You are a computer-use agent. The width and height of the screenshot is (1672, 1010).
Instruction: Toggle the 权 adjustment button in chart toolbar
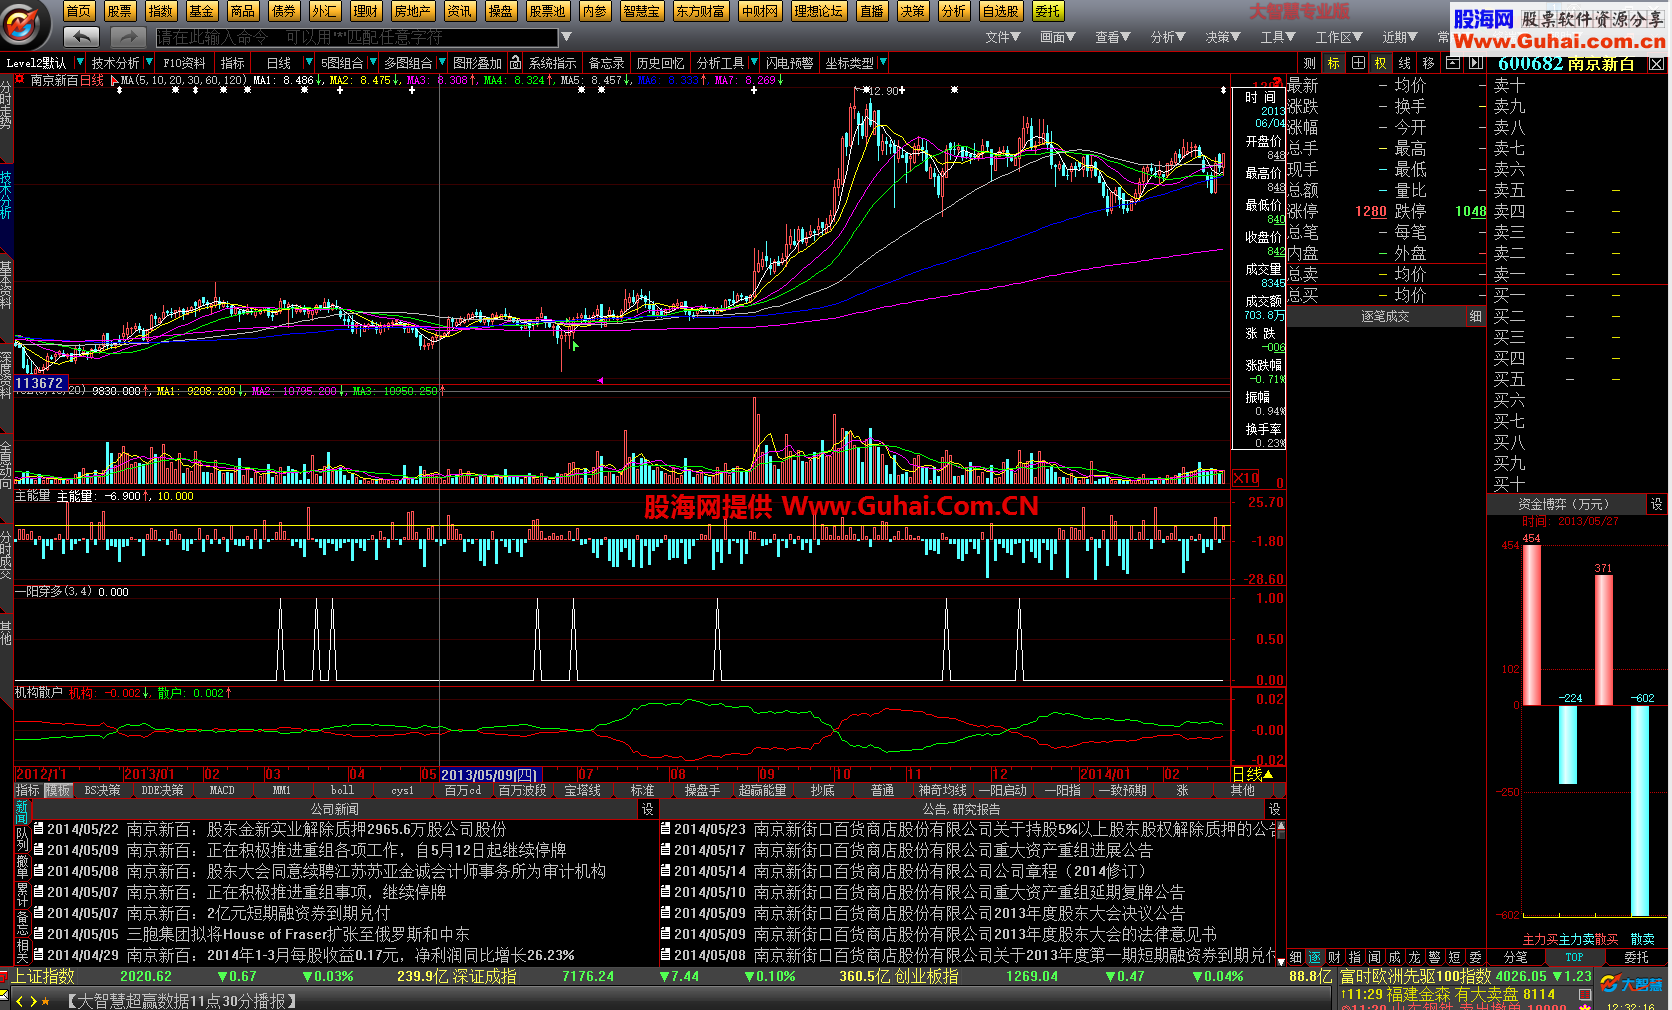[1381, 63]
